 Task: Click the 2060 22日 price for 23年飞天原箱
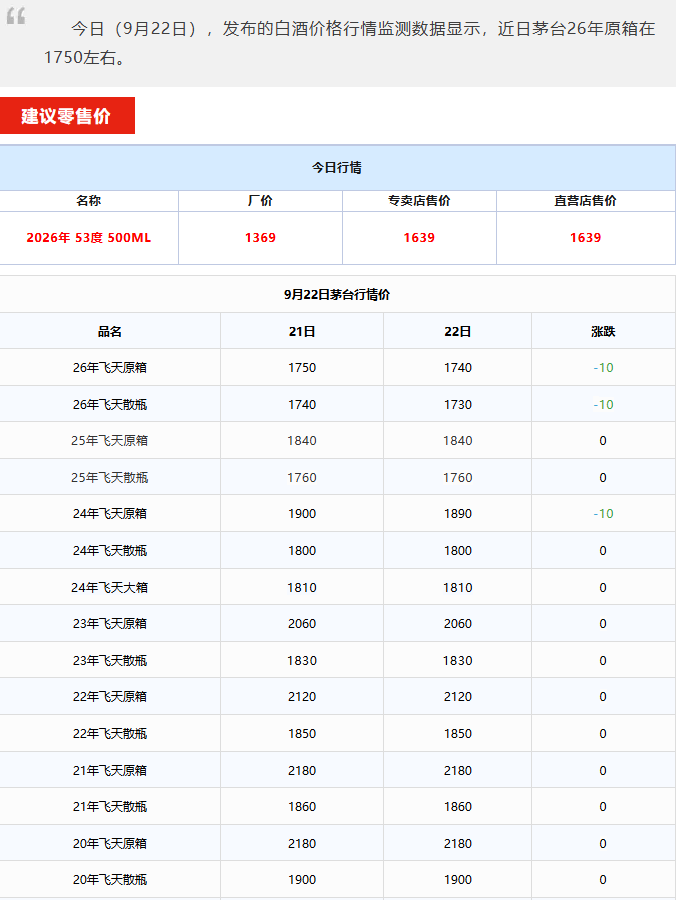coord(457,623)
